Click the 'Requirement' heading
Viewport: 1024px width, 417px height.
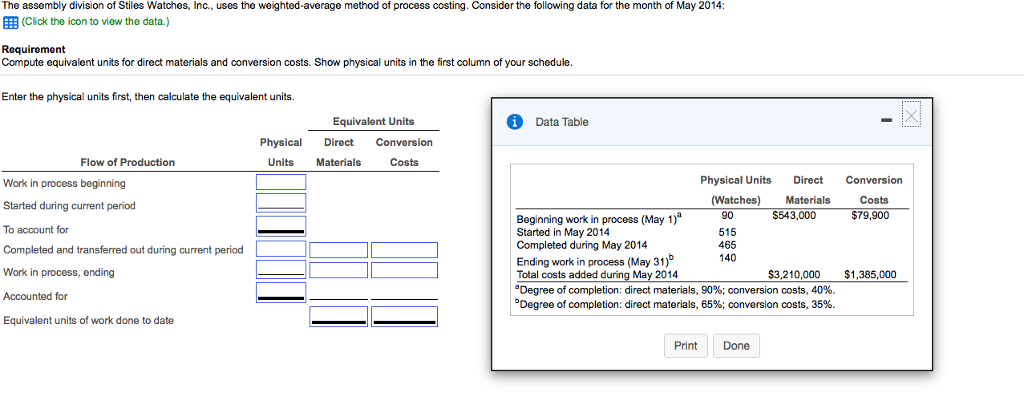tap(33, 50)
